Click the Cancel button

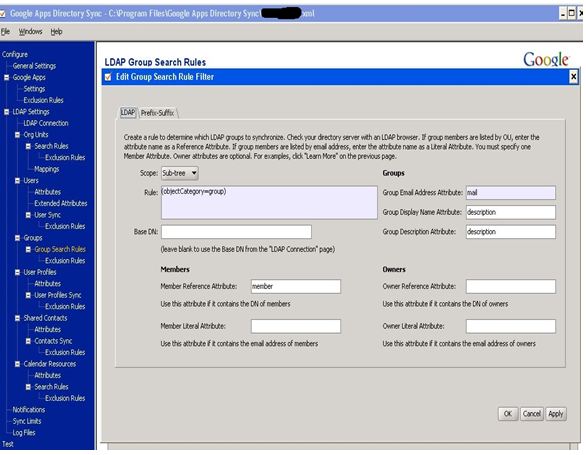click(x=531, y=414)
